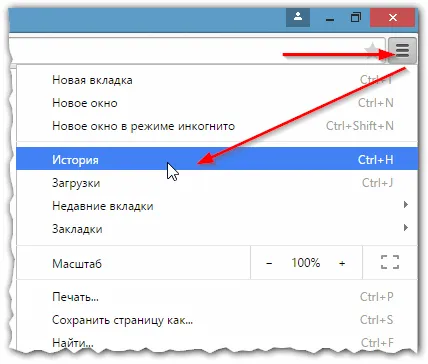428x364 pixels.
Task: Click the address bar field
Action: 197,50
